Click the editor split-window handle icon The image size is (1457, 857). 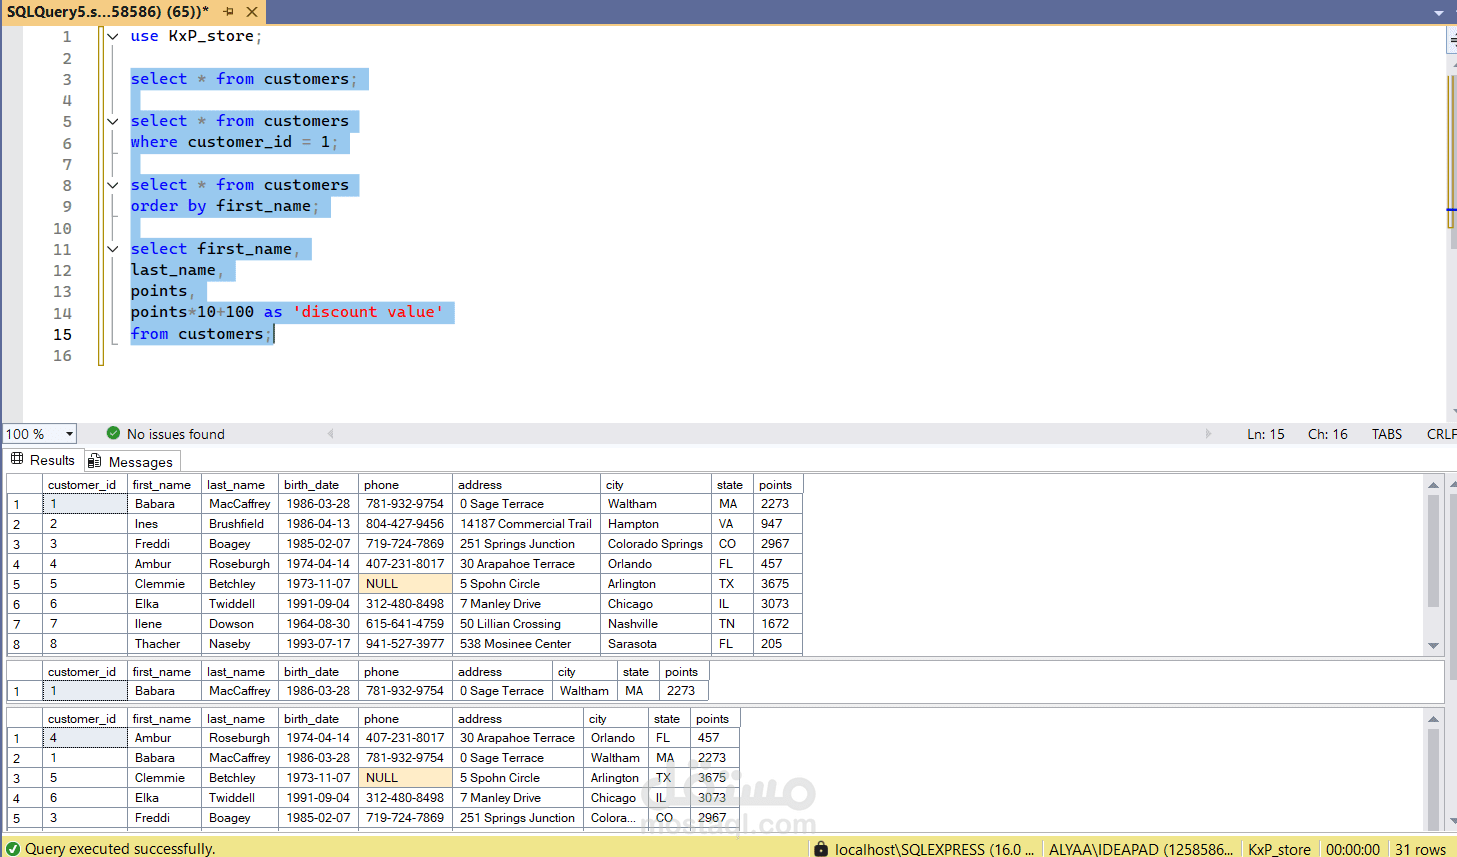click(x=1452, y=40)
